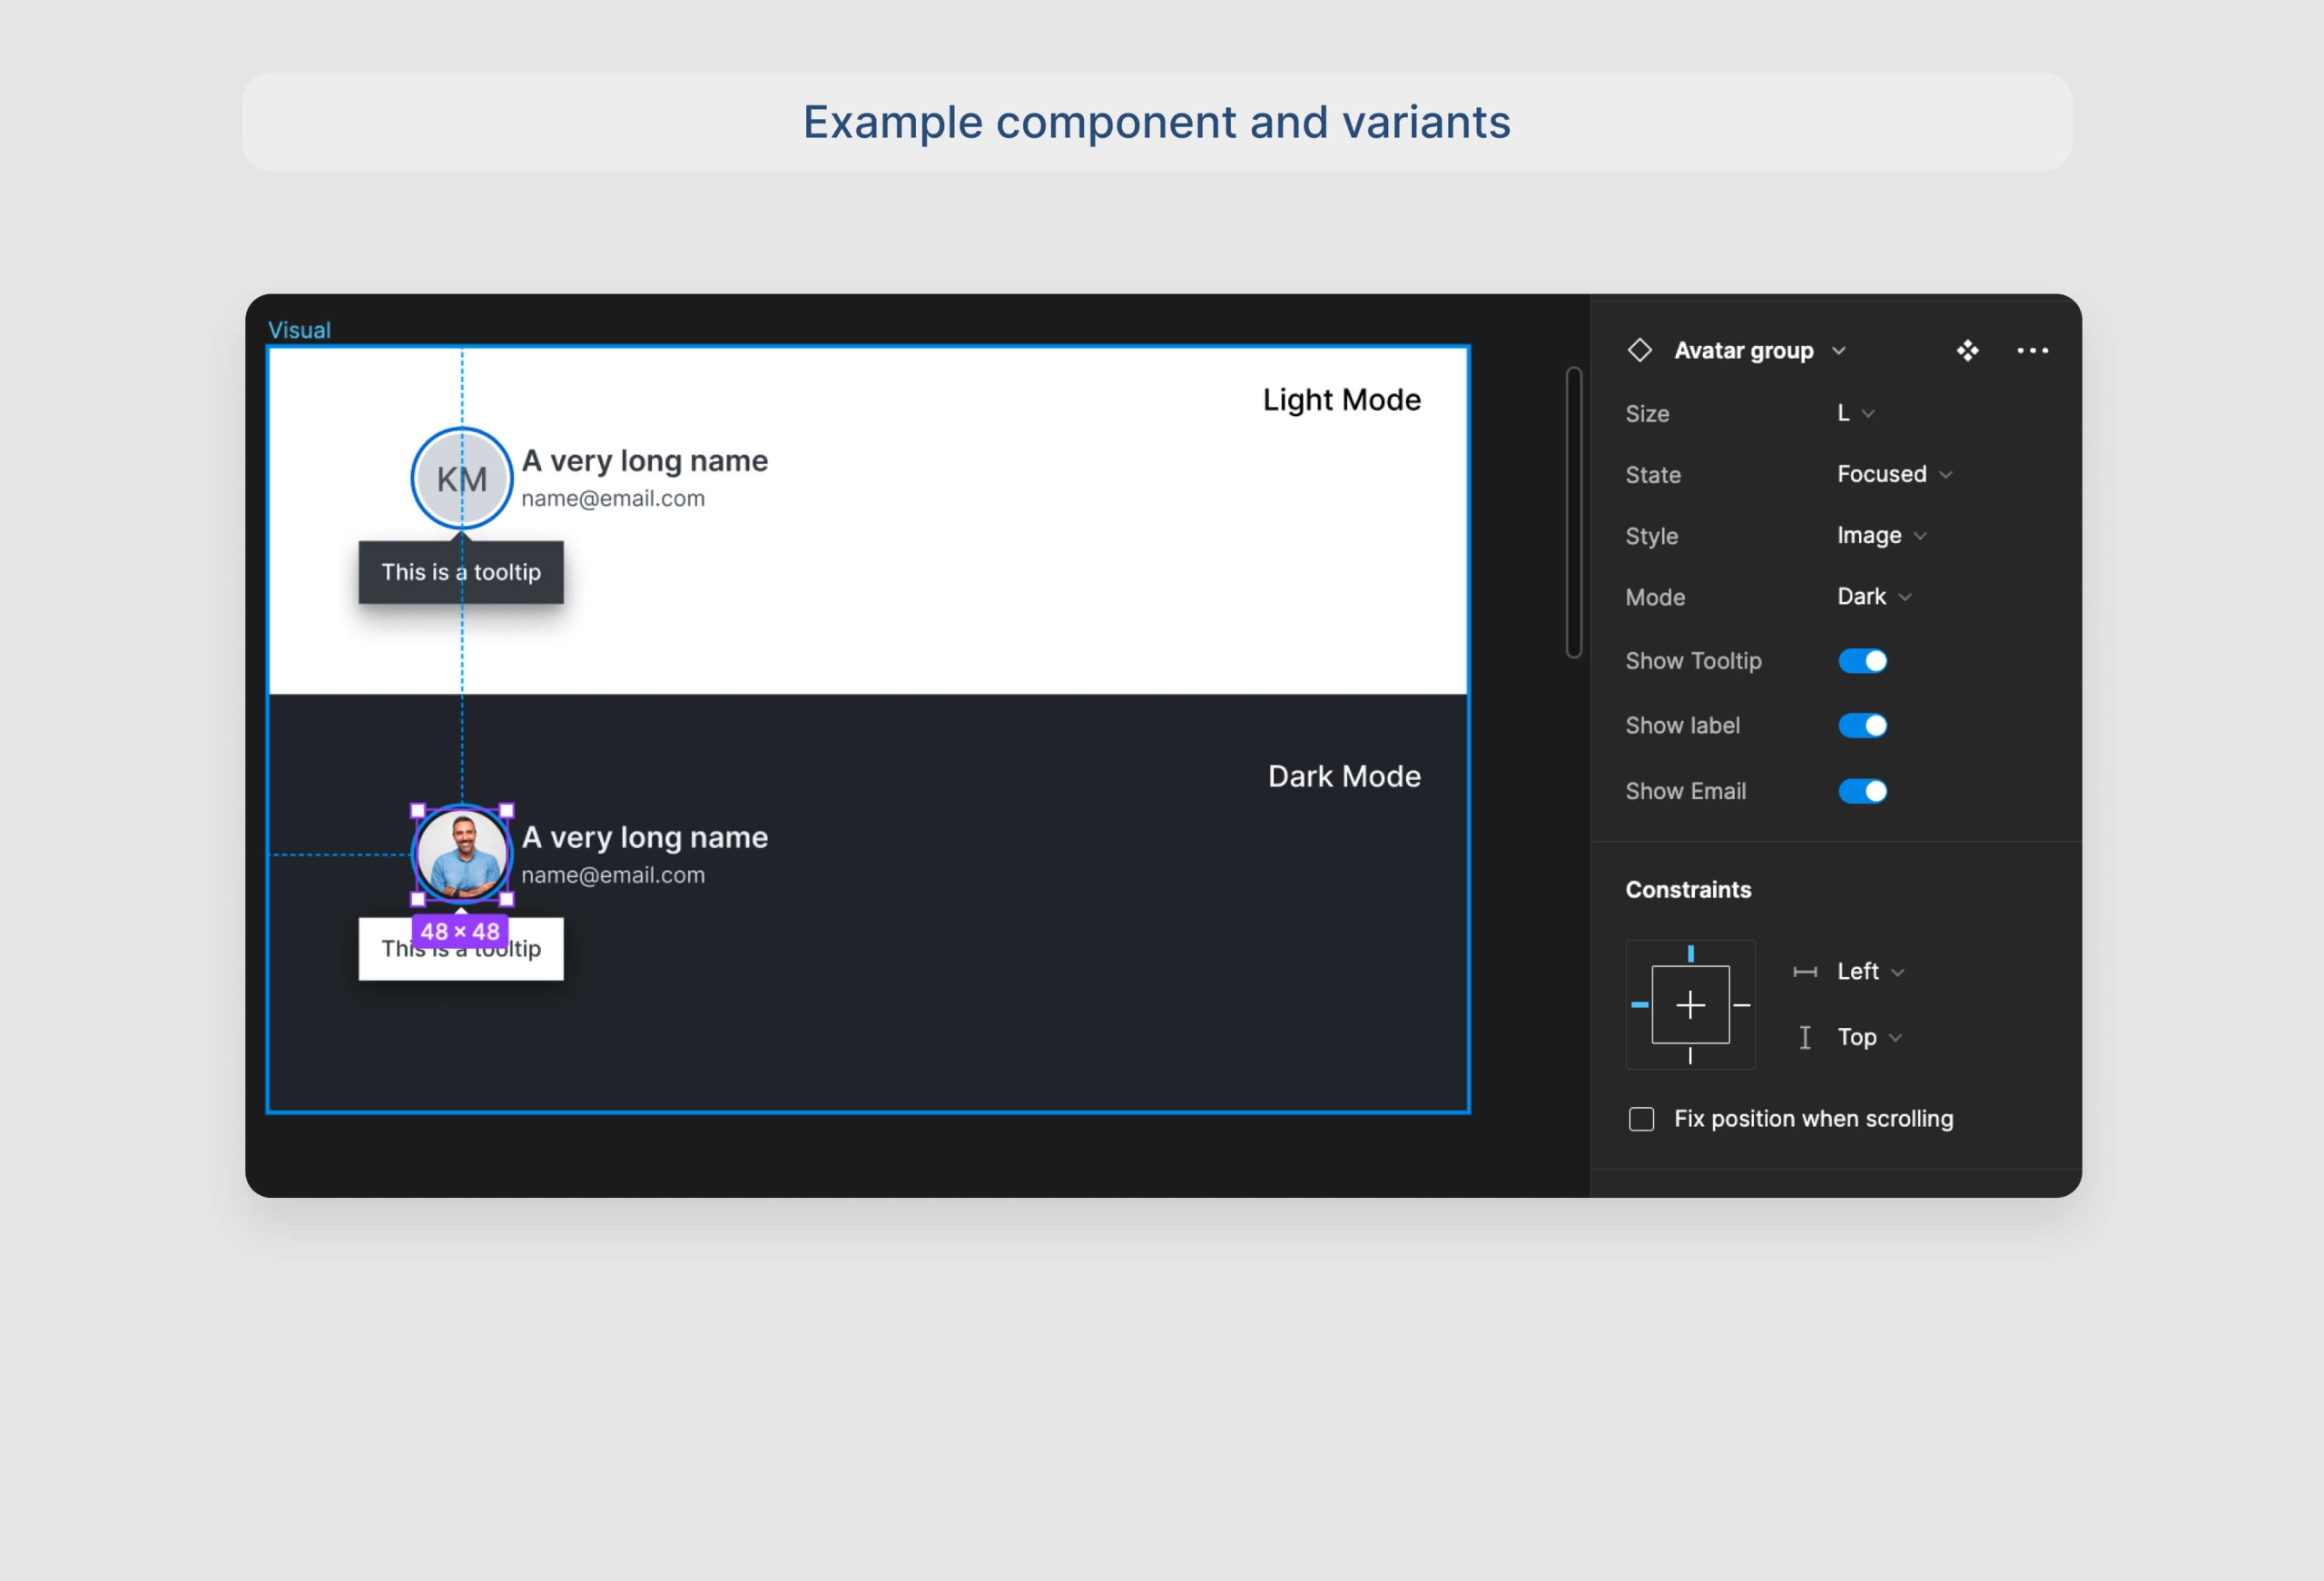2324x1581 pixels.
Task: Open the vertical constraint Top dropdown
Action: tap(1869, 1037)
